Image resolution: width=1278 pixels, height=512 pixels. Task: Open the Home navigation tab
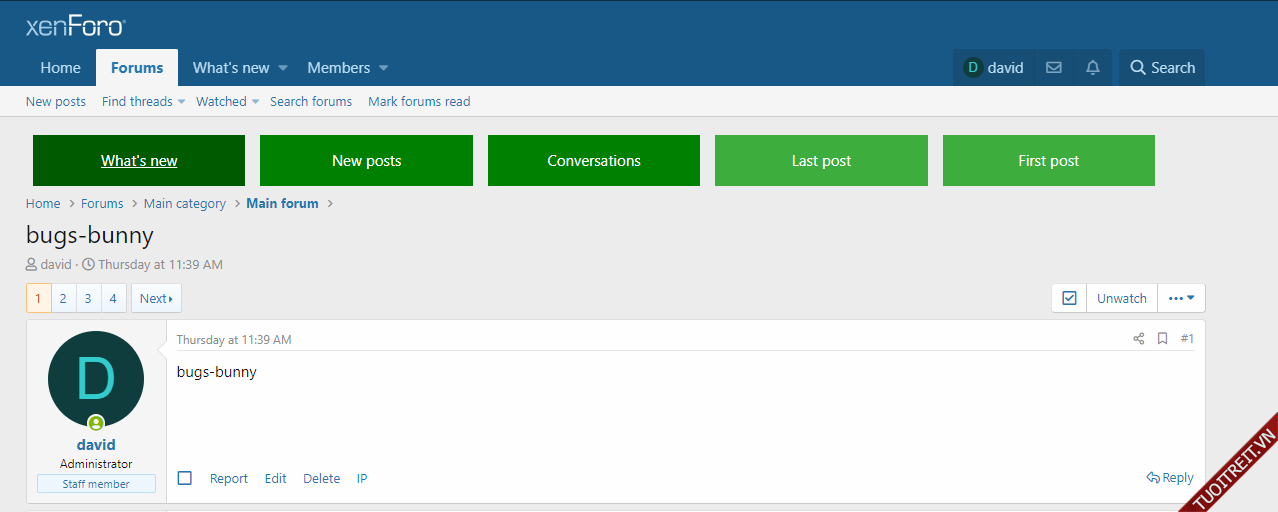pos(60,68)
